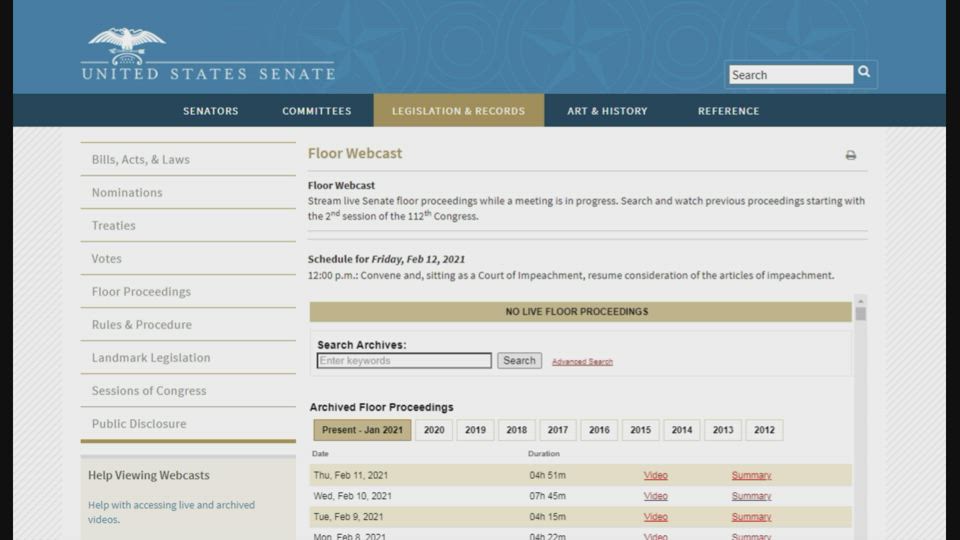Click the Search Archives keyword field
Screen dimensions: 960x540
[x=404, y=361]
